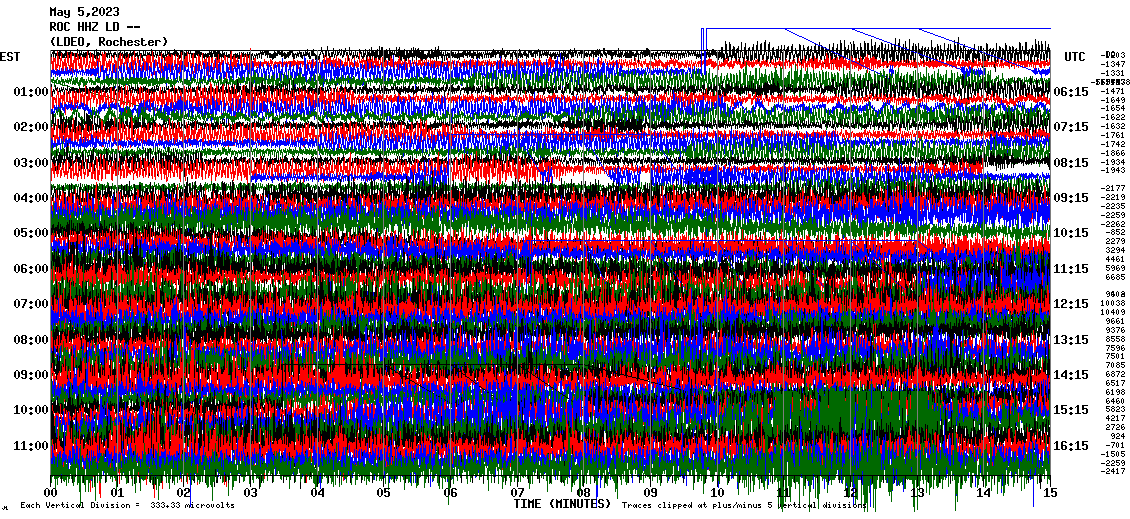Image resolution: width=1130 pixels, height=519 pixels.
Task: Select the 01:00 EST hour marker
Action: [31, 92]
